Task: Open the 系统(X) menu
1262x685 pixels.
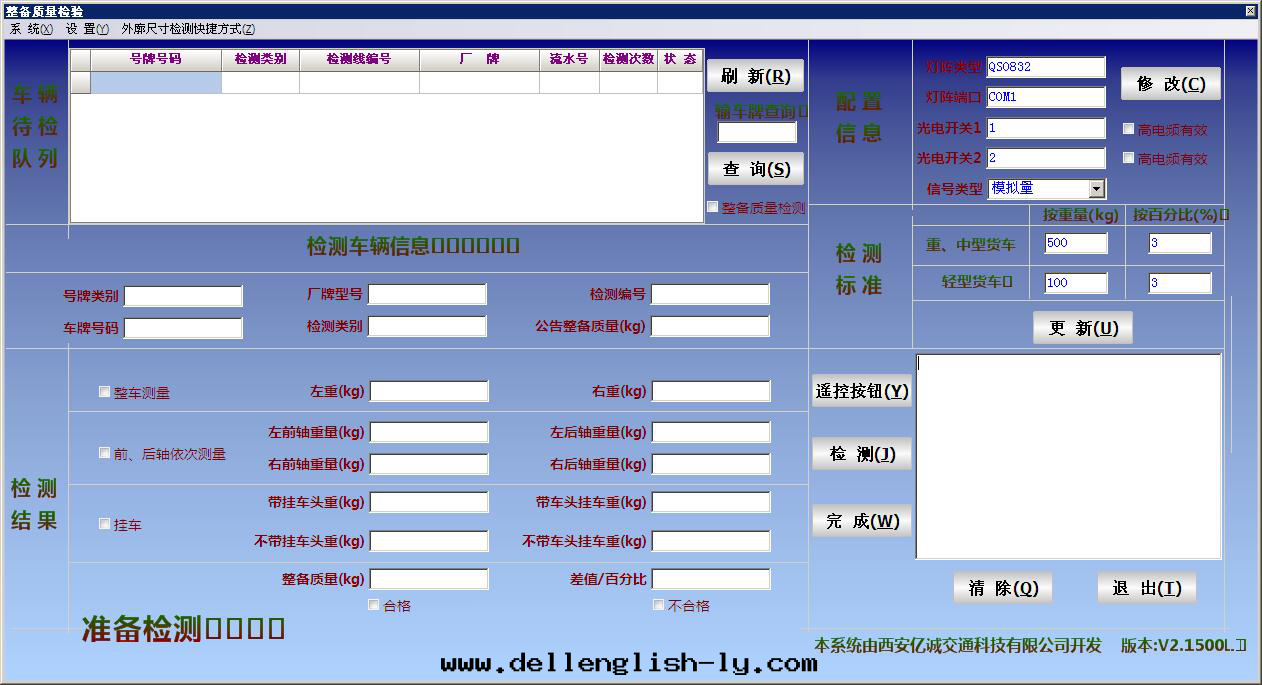Action: coord(31,29)
